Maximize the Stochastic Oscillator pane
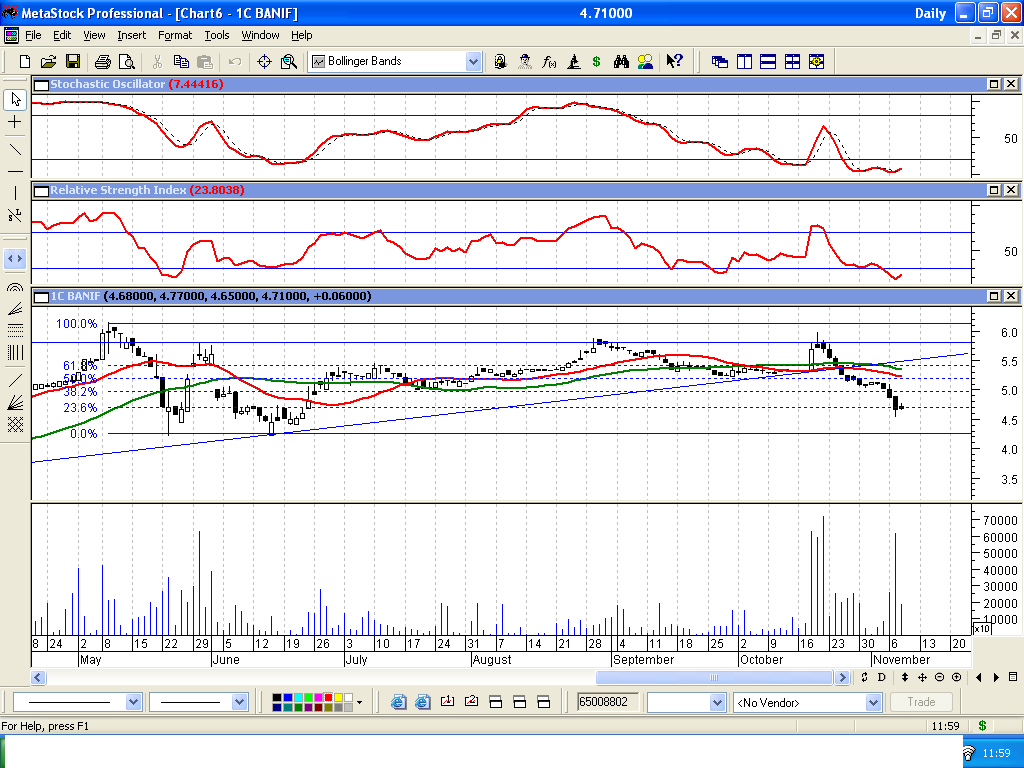The image size is (1024, 768). [994, 85]
